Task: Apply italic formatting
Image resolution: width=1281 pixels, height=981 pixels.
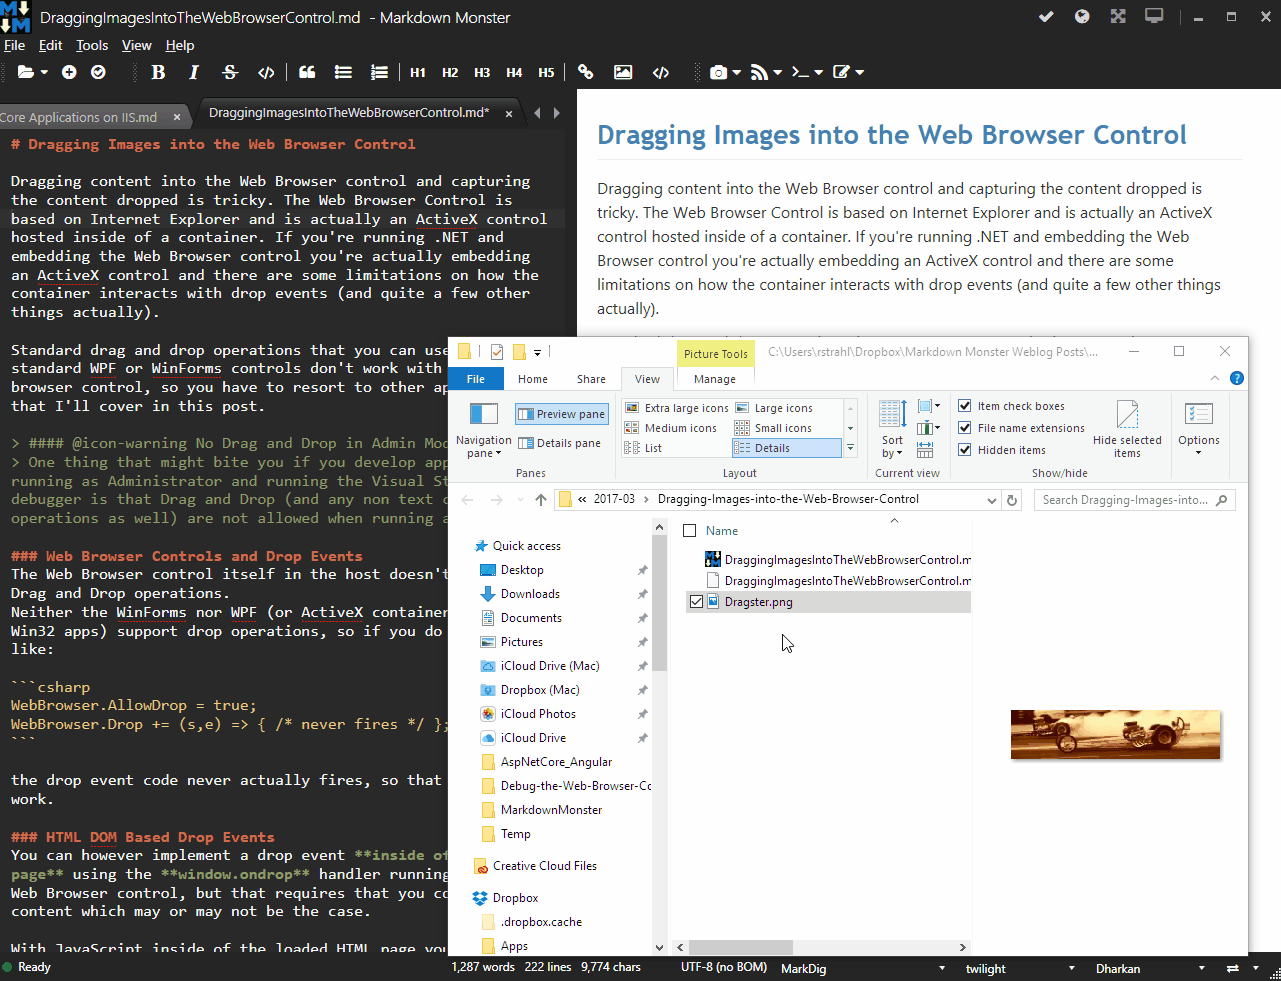Action: (x=194, y=71)
